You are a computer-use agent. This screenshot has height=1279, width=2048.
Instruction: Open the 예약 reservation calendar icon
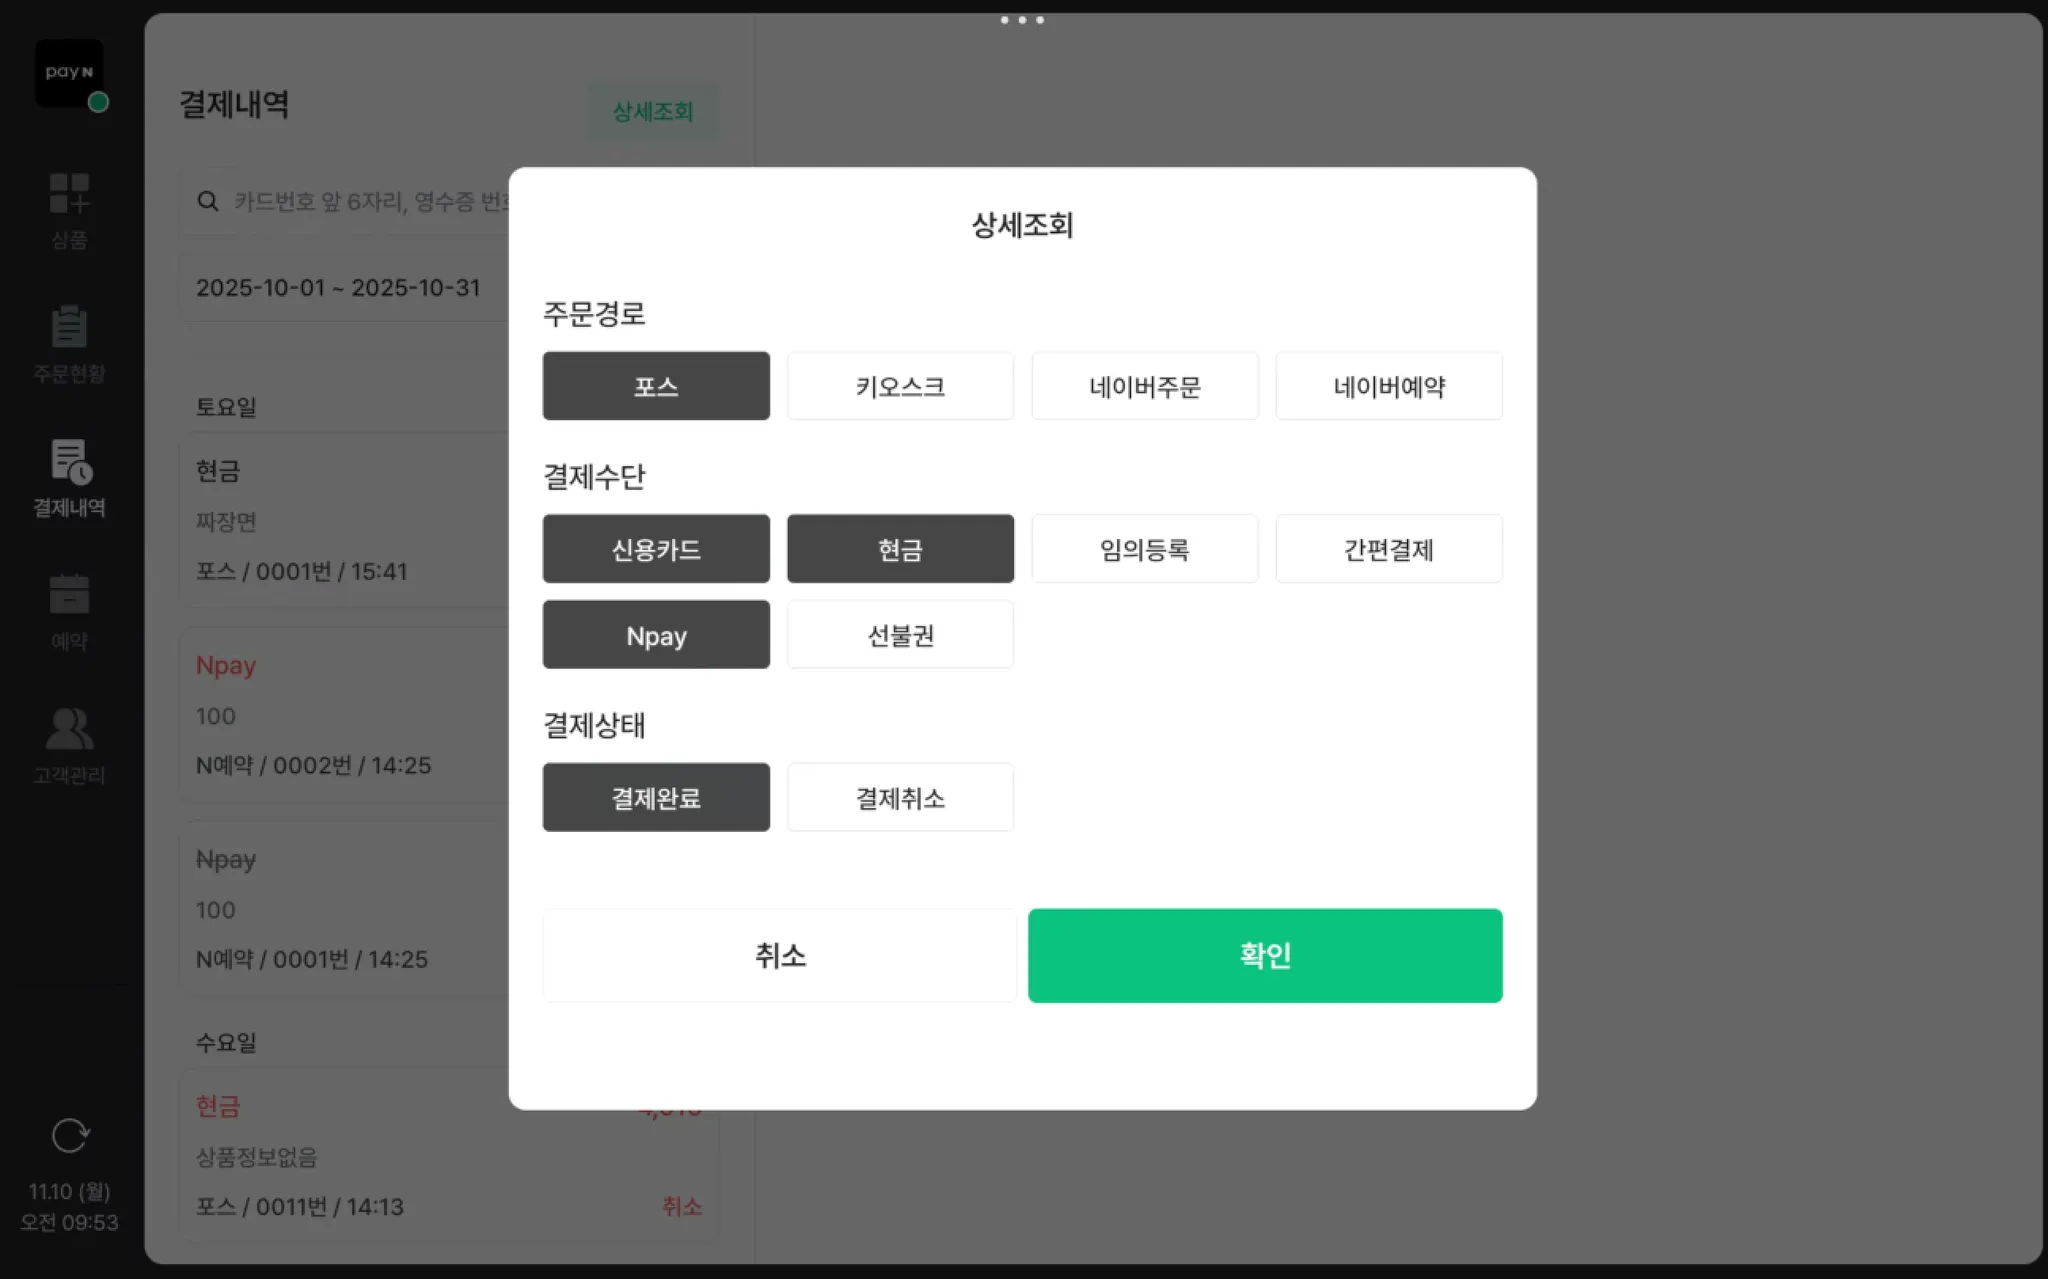[69, 596]
